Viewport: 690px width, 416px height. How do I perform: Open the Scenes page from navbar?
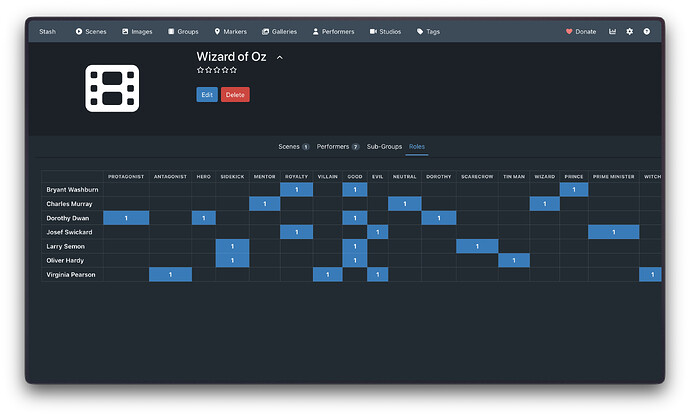pyautogui.click(x=91, y=32)
